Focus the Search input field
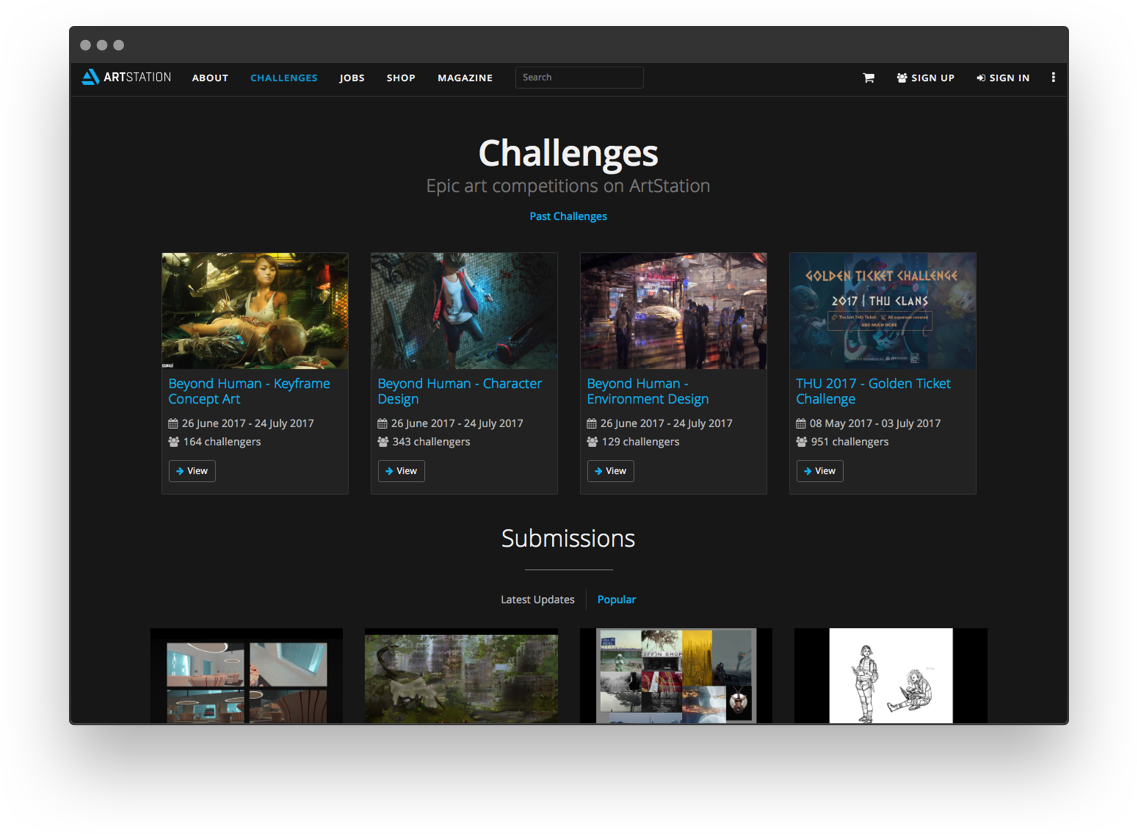The height and width of the screenshot is (834, 1137). (x=579, y=77)
